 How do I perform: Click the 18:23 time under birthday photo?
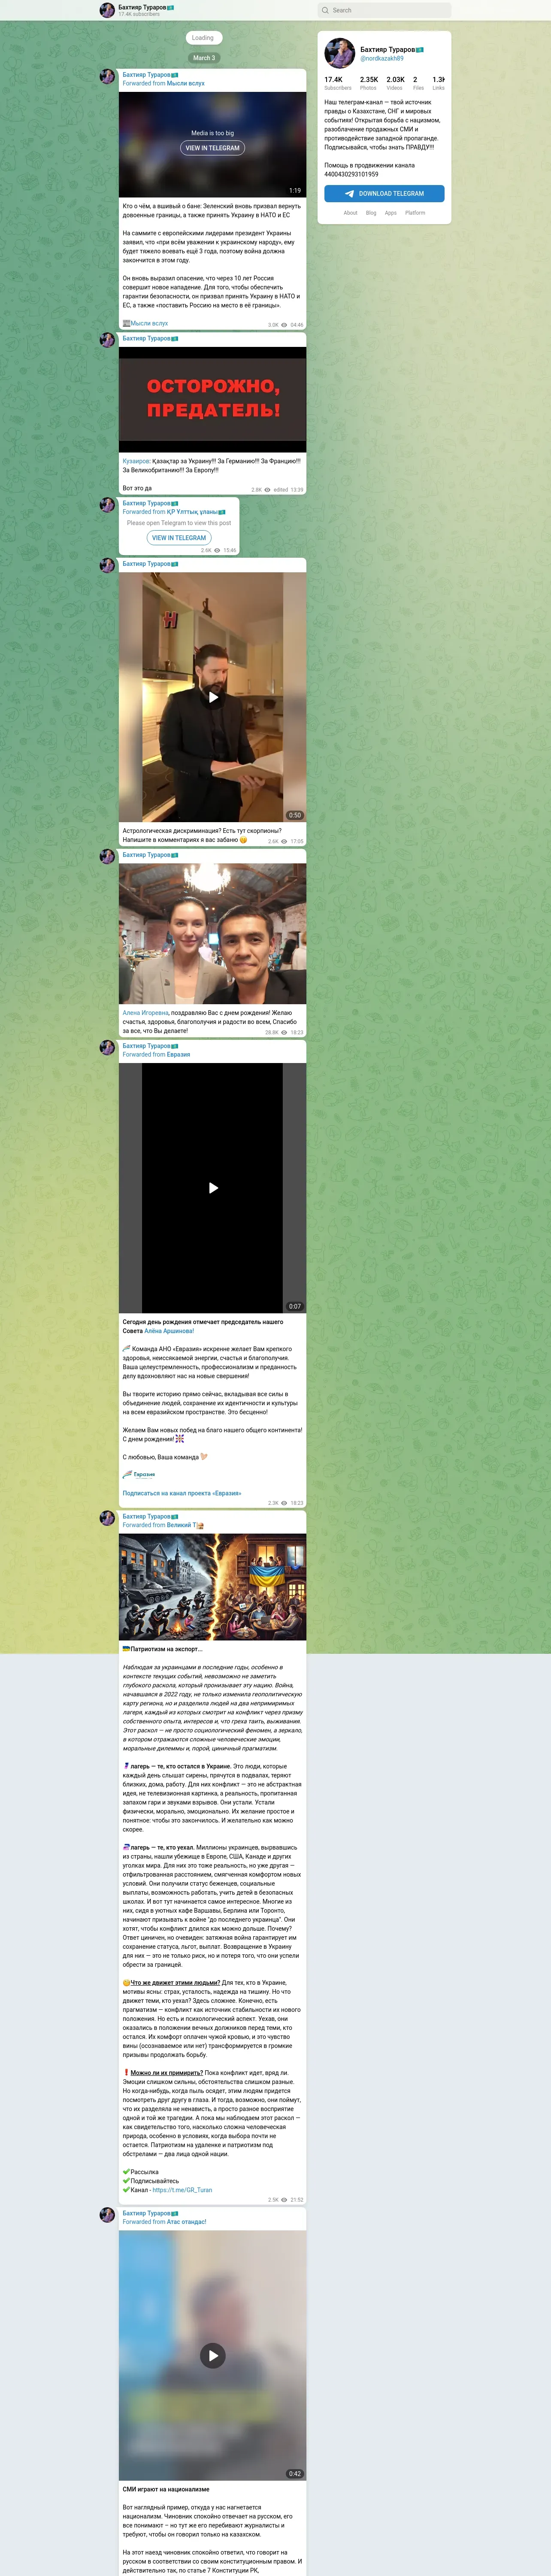[x=297, y=1032]
